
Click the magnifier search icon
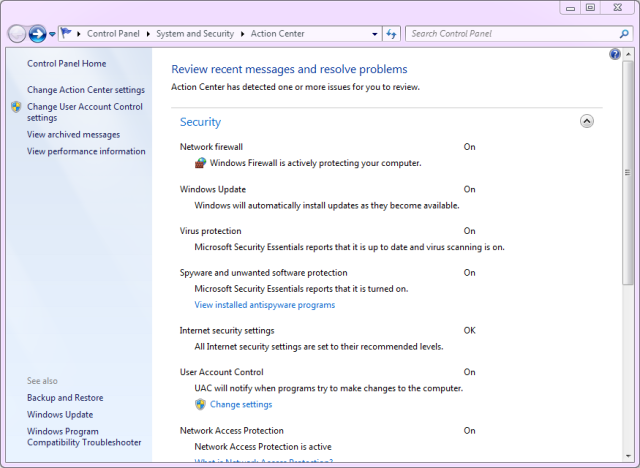tap(624, 34)
